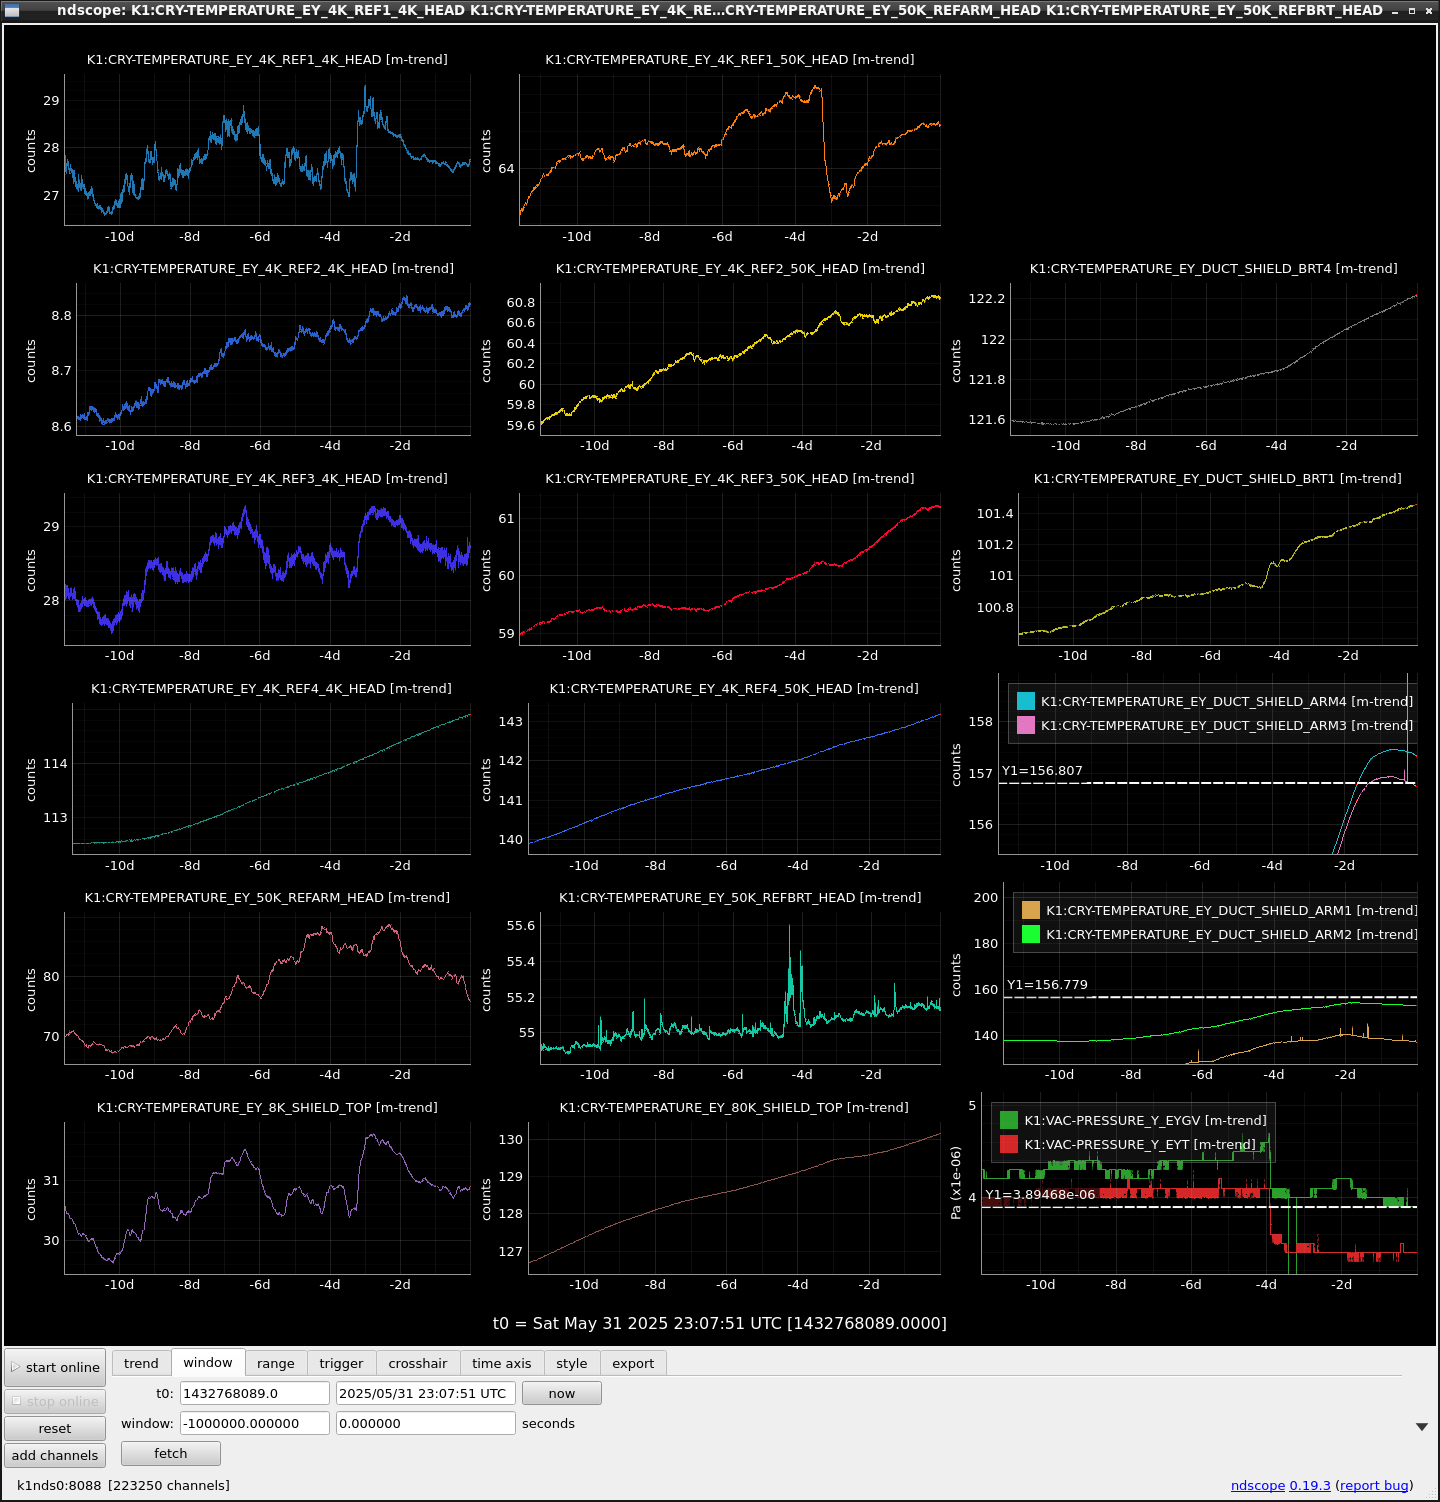Click the Pa (x1e-06) axis label
Screen dimensions: 1440x1502
click(x=956, y=1183)
